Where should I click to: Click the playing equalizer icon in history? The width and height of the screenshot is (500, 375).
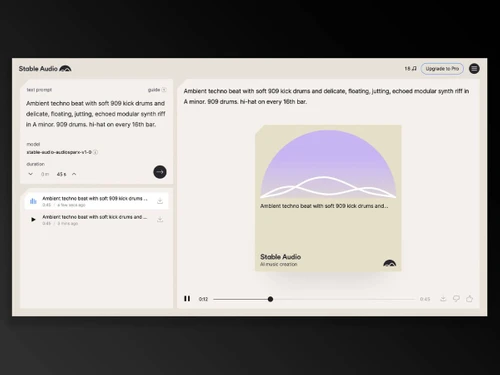pos(33,201)
